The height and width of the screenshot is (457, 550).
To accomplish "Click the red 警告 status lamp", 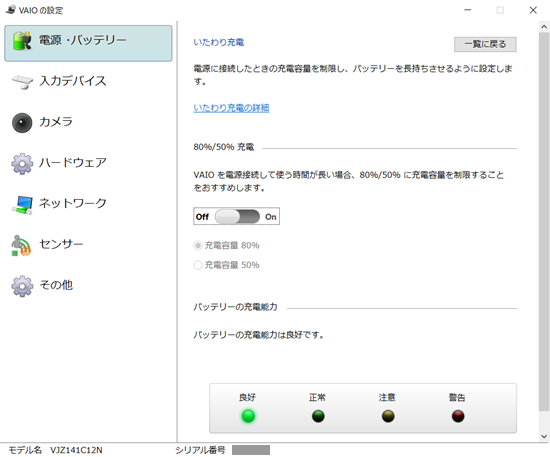I will click(458, 416).
